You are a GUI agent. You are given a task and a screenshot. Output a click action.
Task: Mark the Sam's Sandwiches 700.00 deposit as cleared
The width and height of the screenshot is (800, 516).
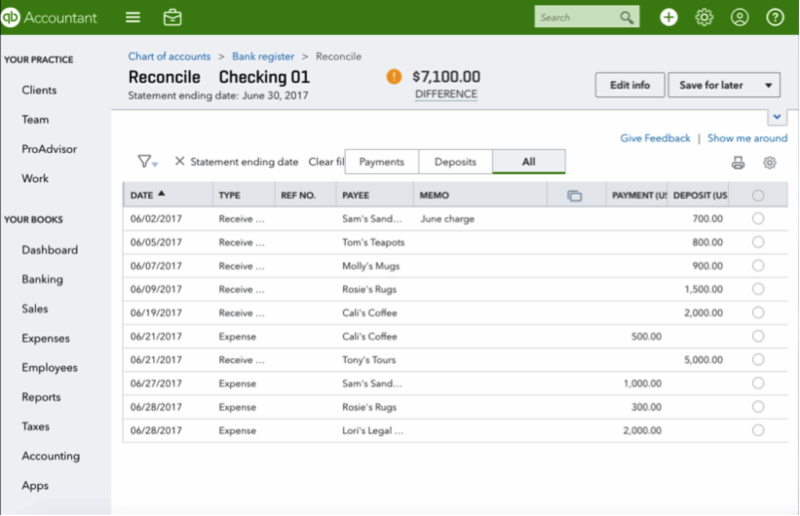tap(757, 218)
